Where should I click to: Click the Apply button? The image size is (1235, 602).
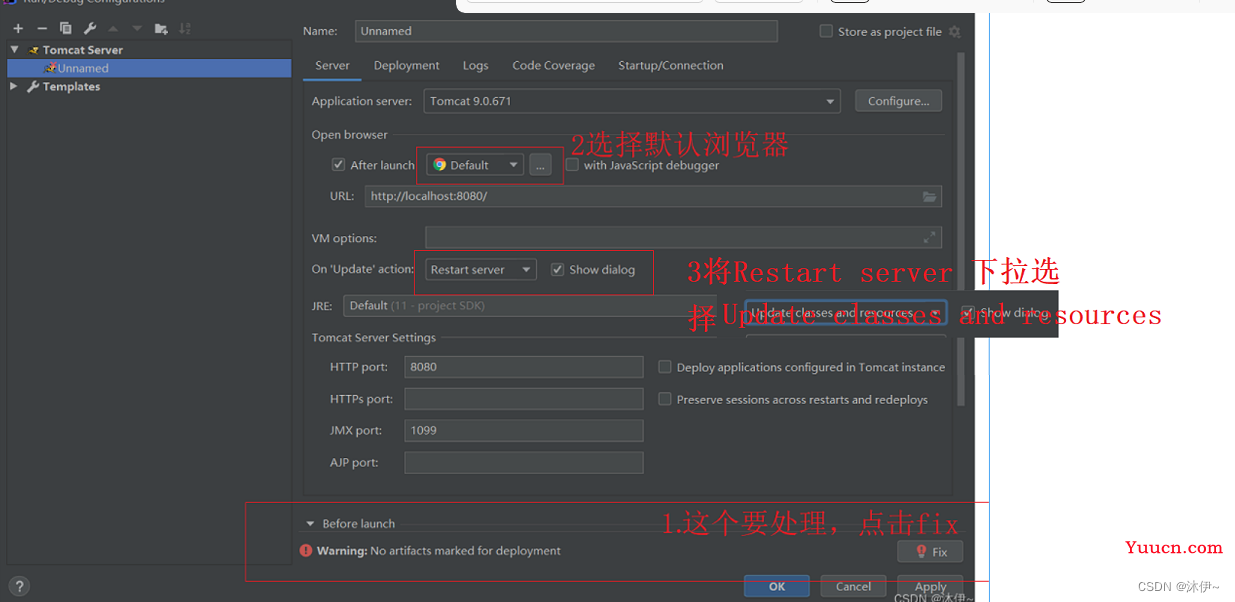point(930,587)
